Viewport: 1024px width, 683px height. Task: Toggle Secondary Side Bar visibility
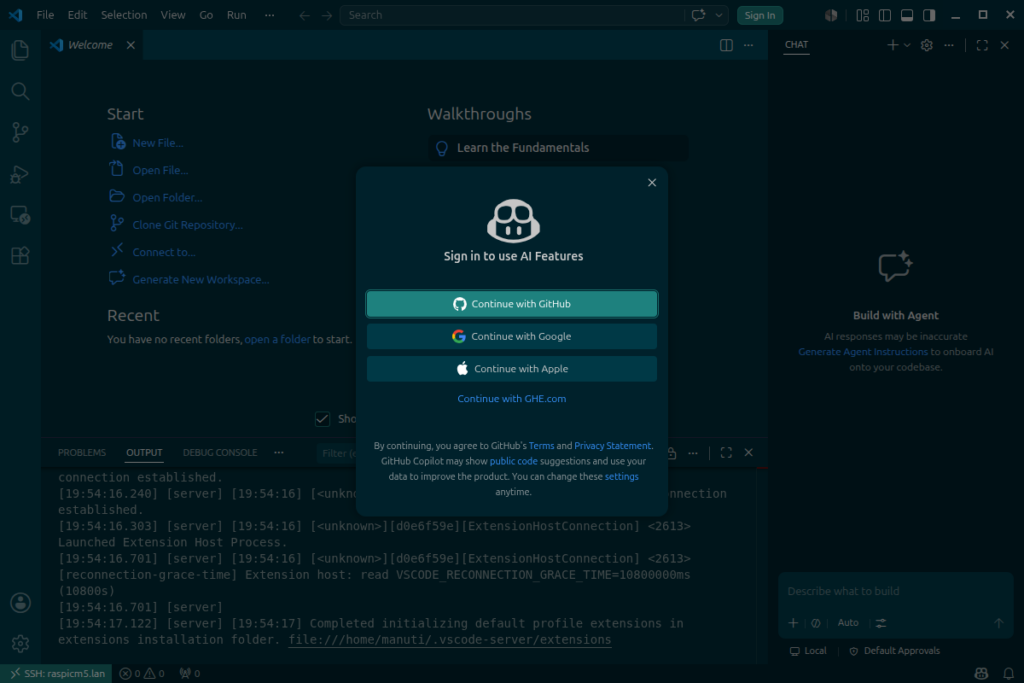(929, 15)
